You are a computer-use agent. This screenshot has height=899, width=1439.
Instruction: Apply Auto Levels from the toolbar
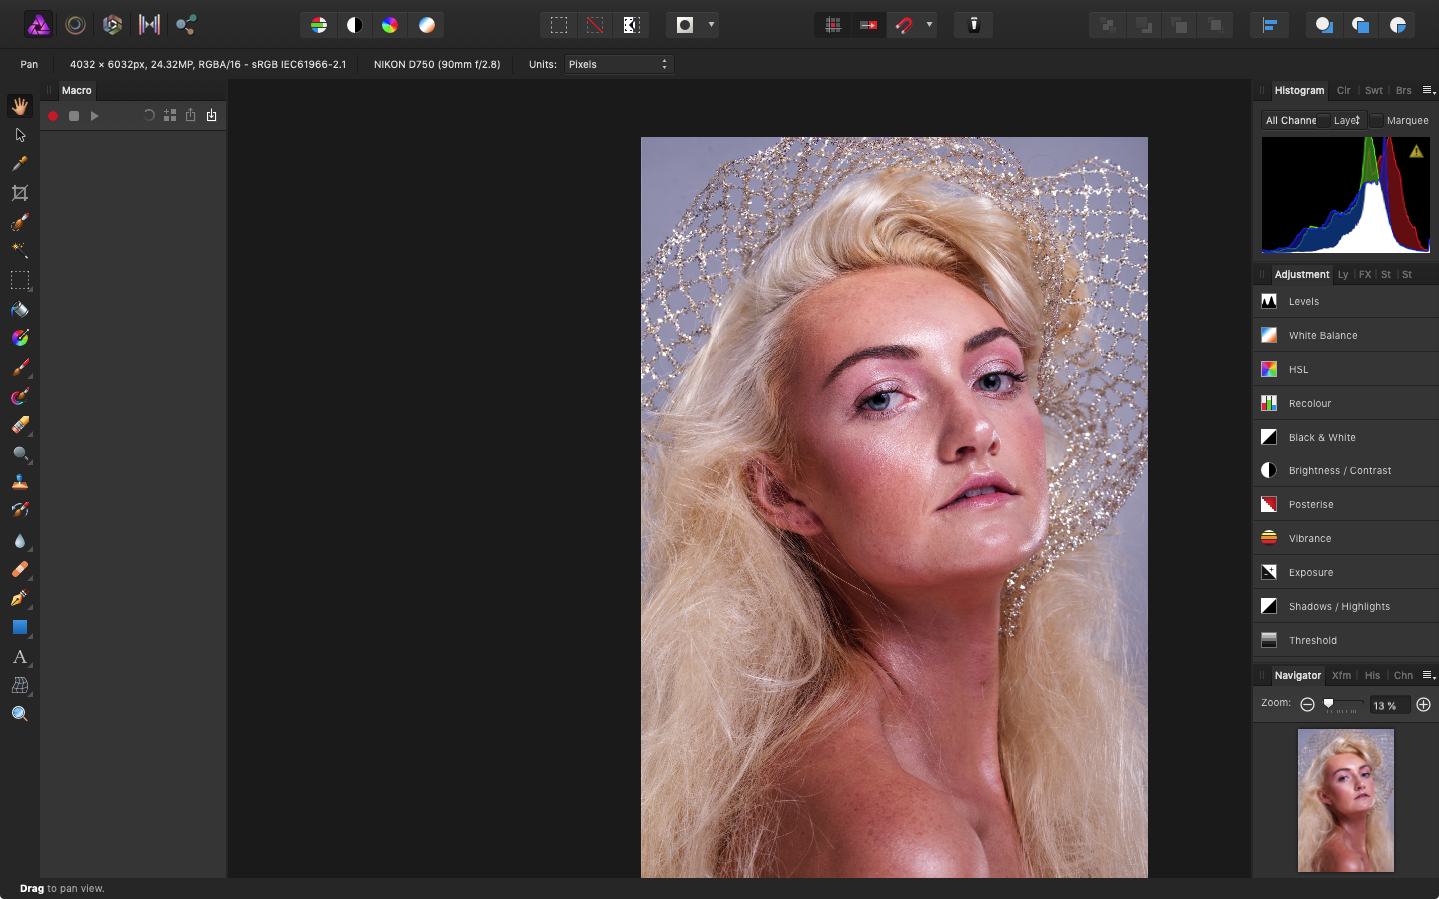pos(319,25)
